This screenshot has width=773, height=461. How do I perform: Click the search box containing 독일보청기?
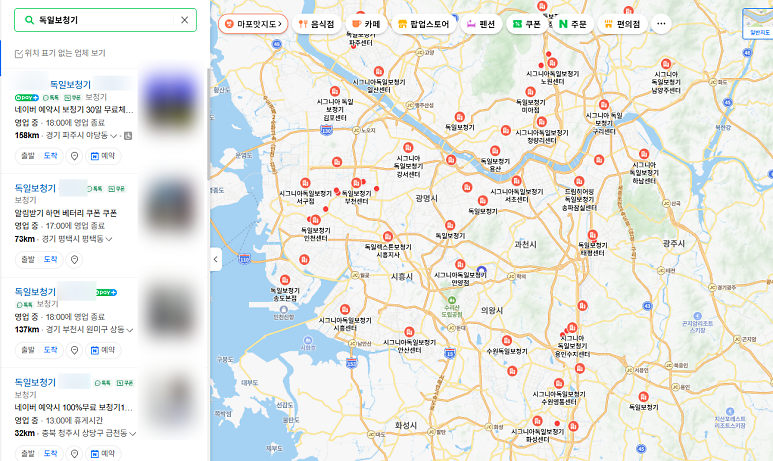click(105, 20)
